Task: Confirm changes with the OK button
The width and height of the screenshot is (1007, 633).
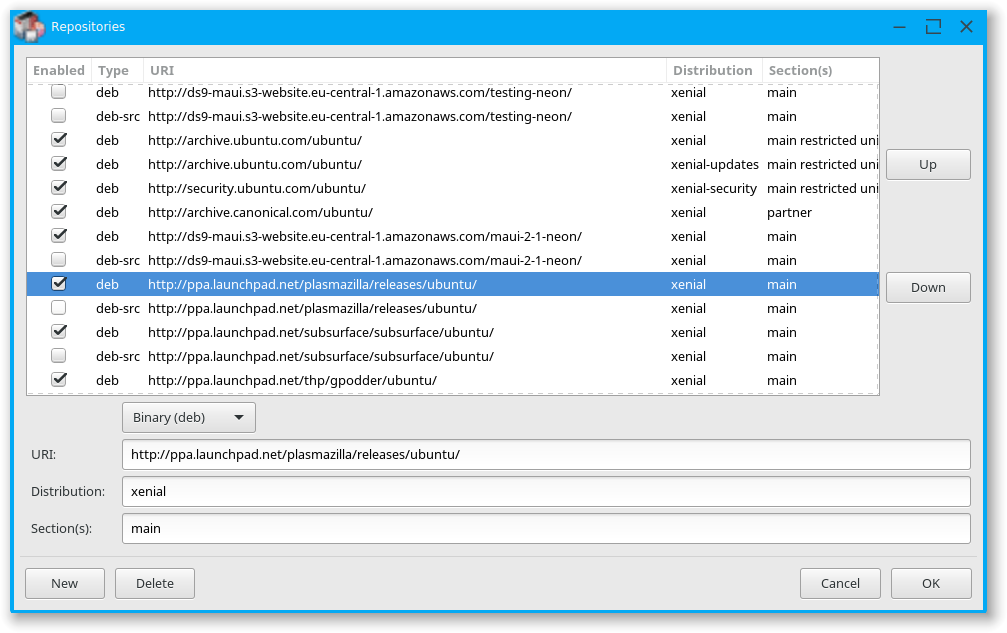Action: pyautogui.click(x=930, y=584)
